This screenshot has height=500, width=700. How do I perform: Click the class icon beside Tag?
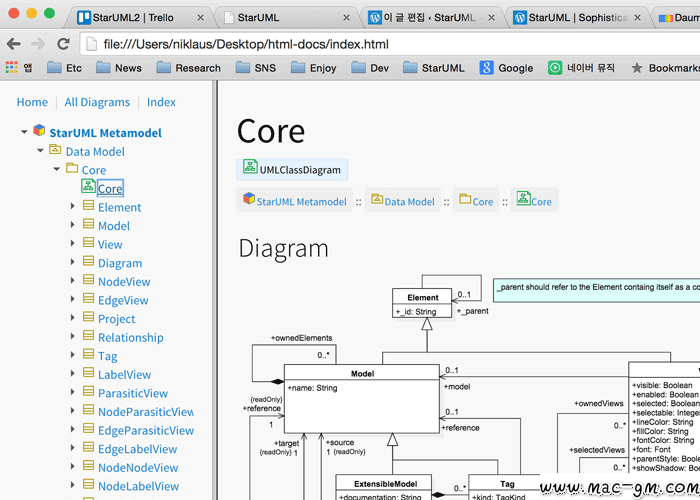pos(88,354)
